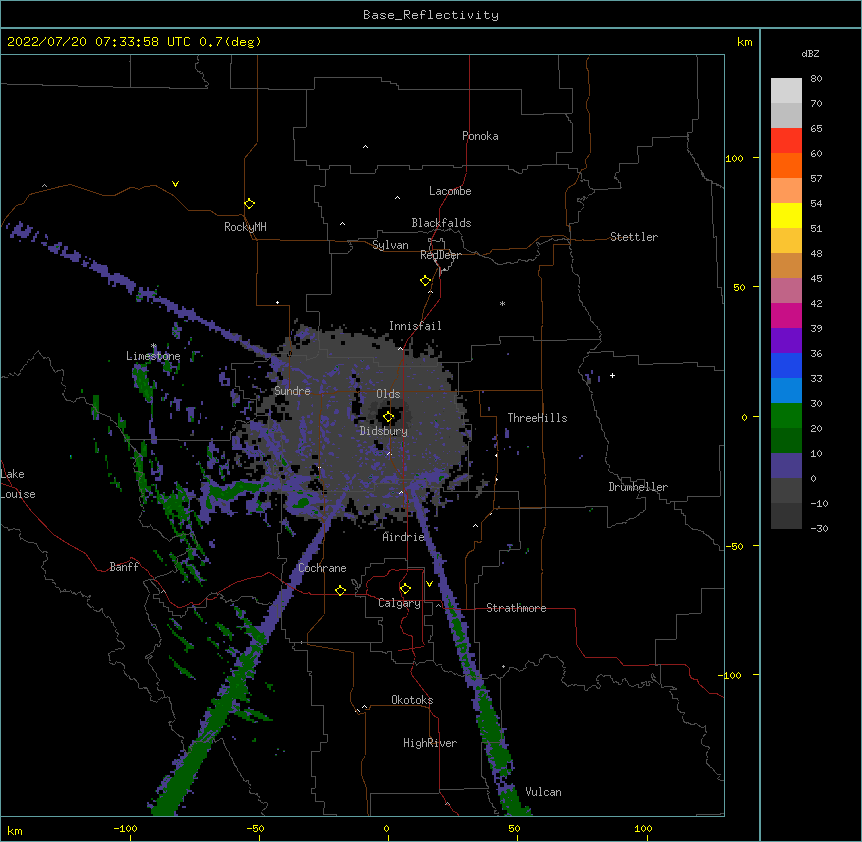862x842 pixels.
Task: Click the yellow V marker northwest of RockyMH
Action: [175, 184]
